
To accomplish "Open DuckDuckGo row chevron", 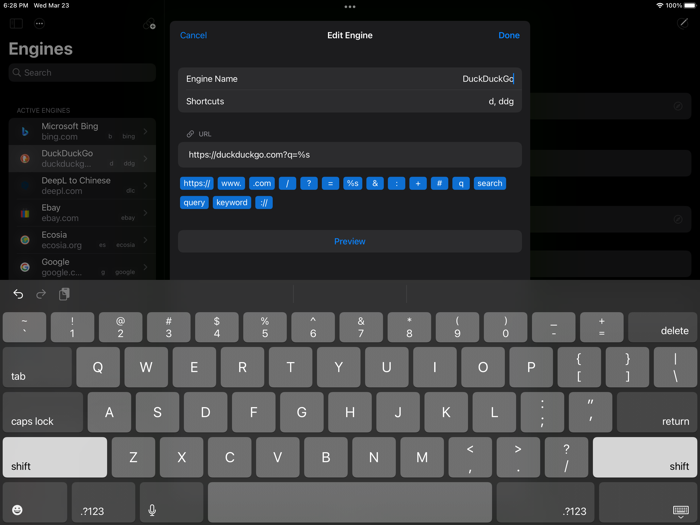I will click(x=146, y=158).
